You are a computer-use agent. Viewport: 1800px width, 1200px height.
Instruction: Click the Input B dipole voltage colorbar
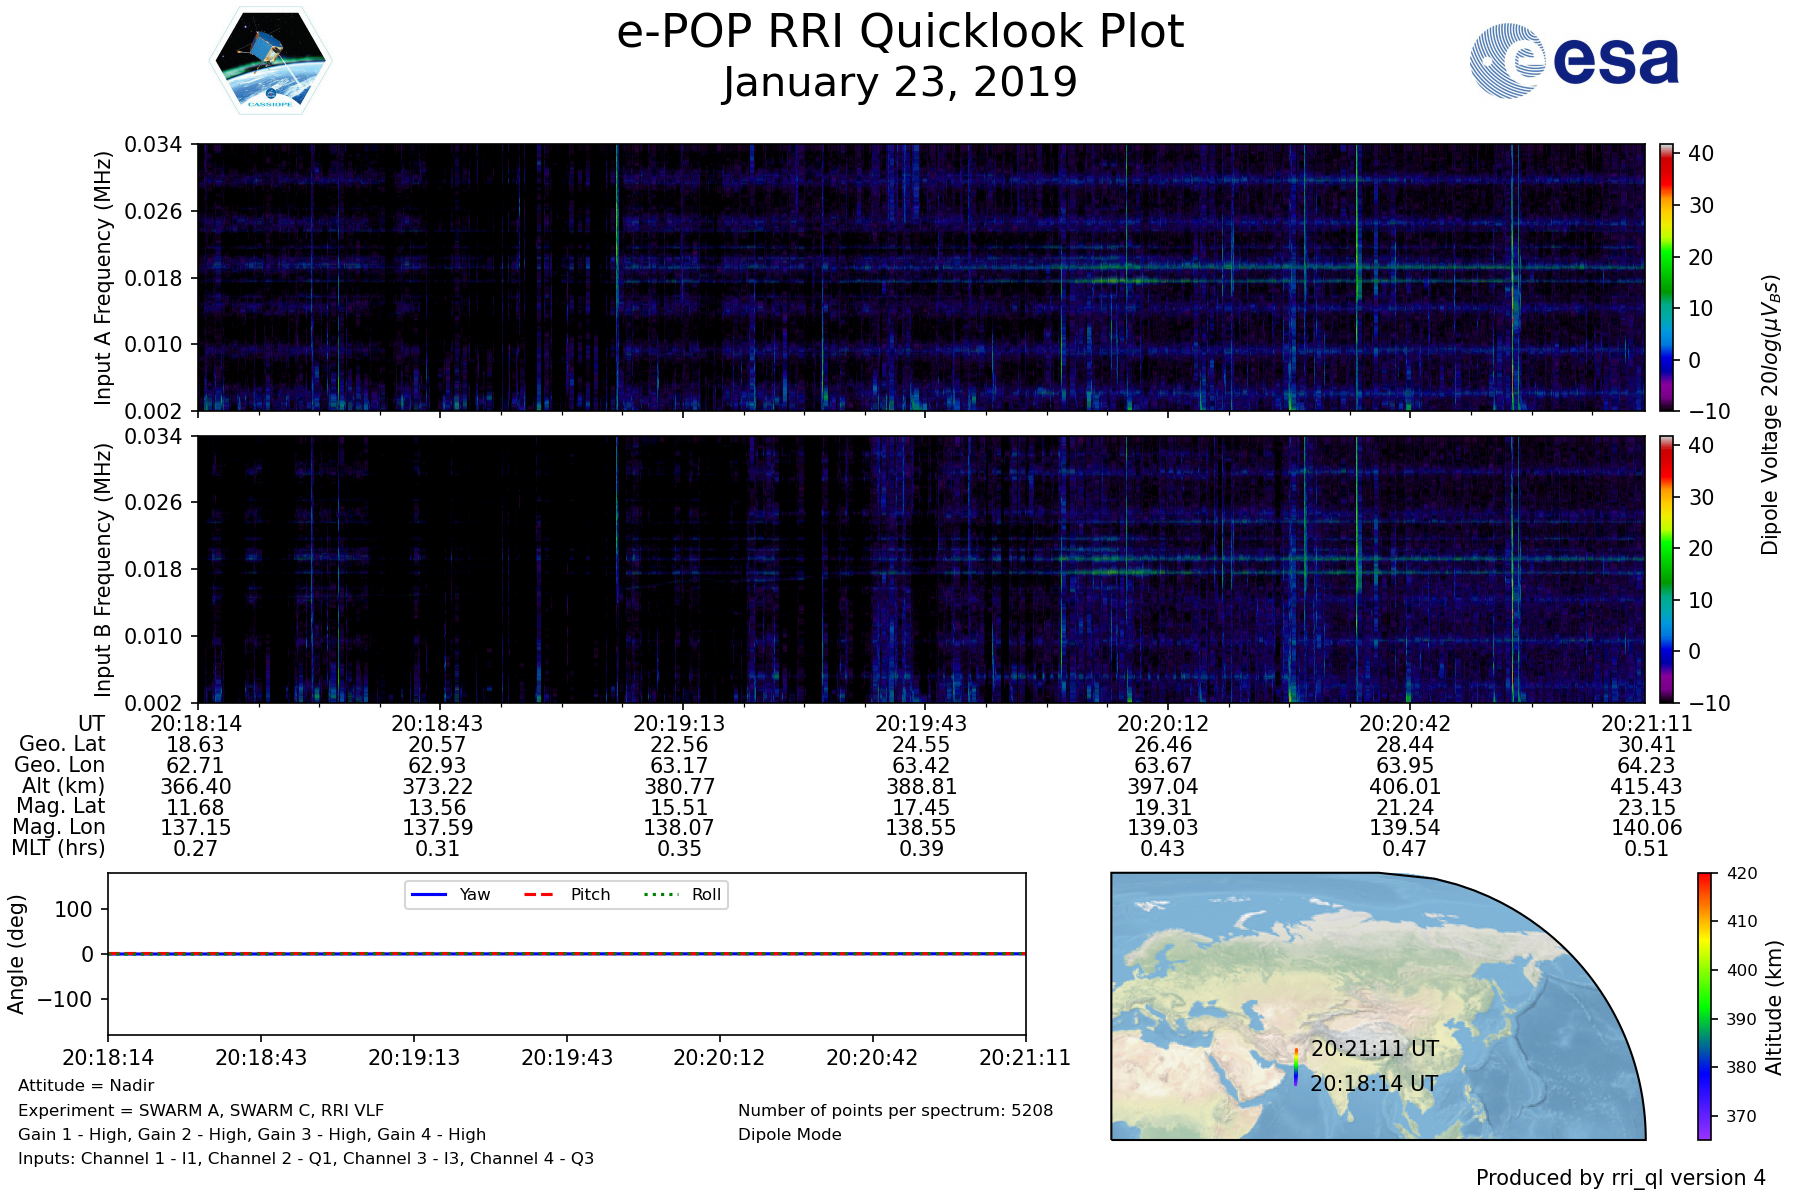click(1666, 569)
